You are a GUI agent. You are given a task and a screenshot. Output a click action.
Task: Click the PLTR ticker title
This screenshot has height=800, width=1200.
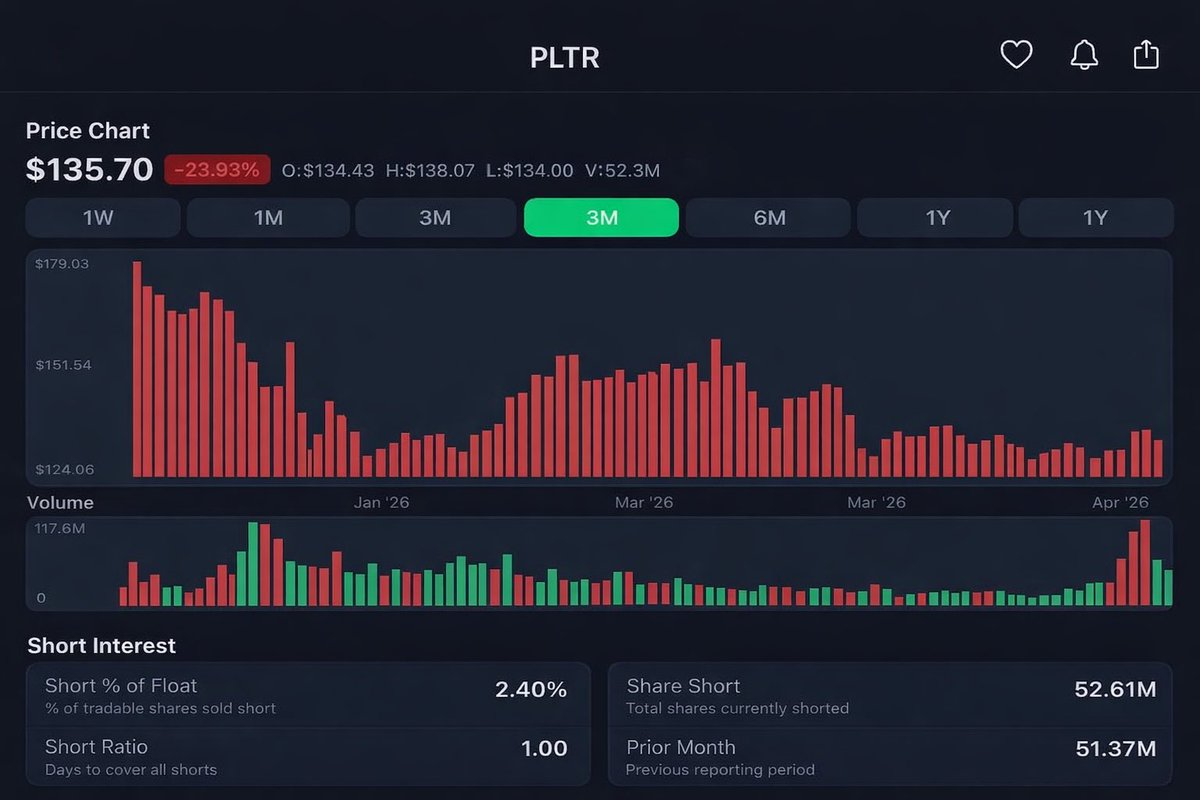pos(565,57)
